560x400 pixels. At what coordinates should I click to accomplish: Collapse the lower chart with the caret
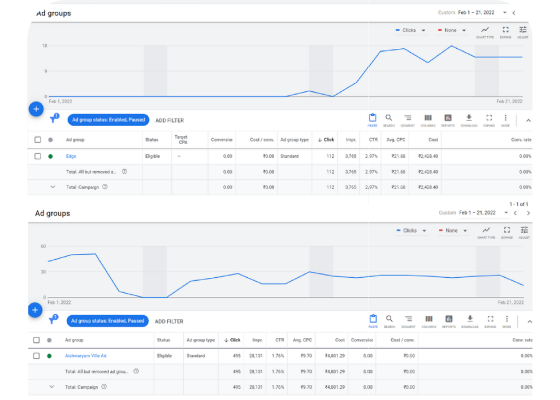click(530, 322)
